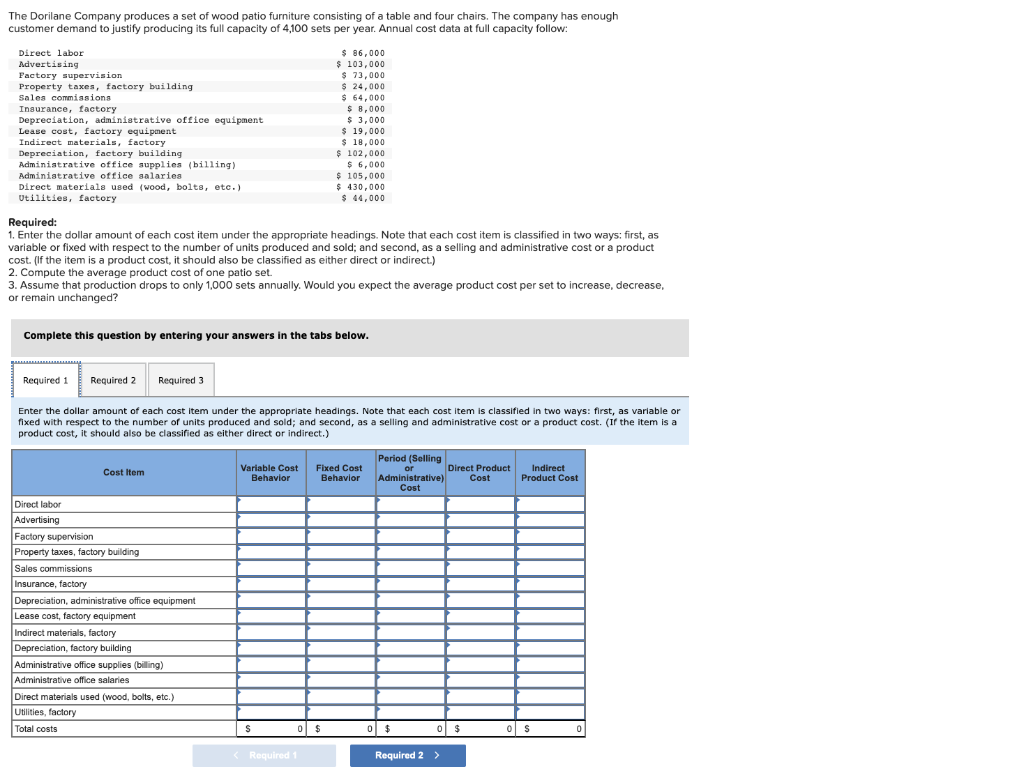The width and height of the screenshot is (1024, 778).
Task: Open the Required 1 tab
Action: [46, 380]
